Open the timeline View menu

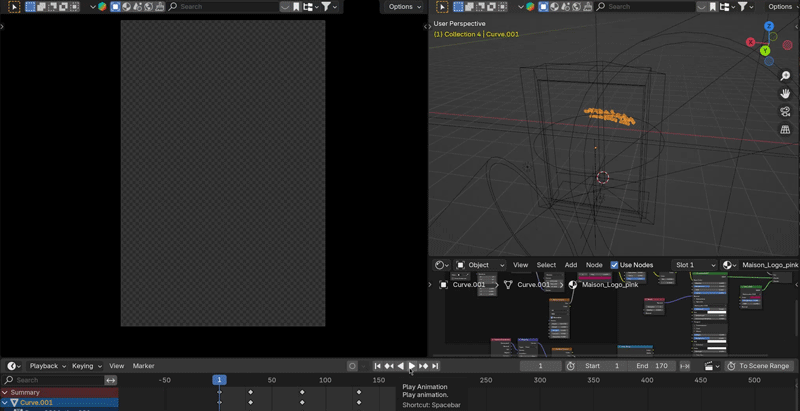coord(116,366)
